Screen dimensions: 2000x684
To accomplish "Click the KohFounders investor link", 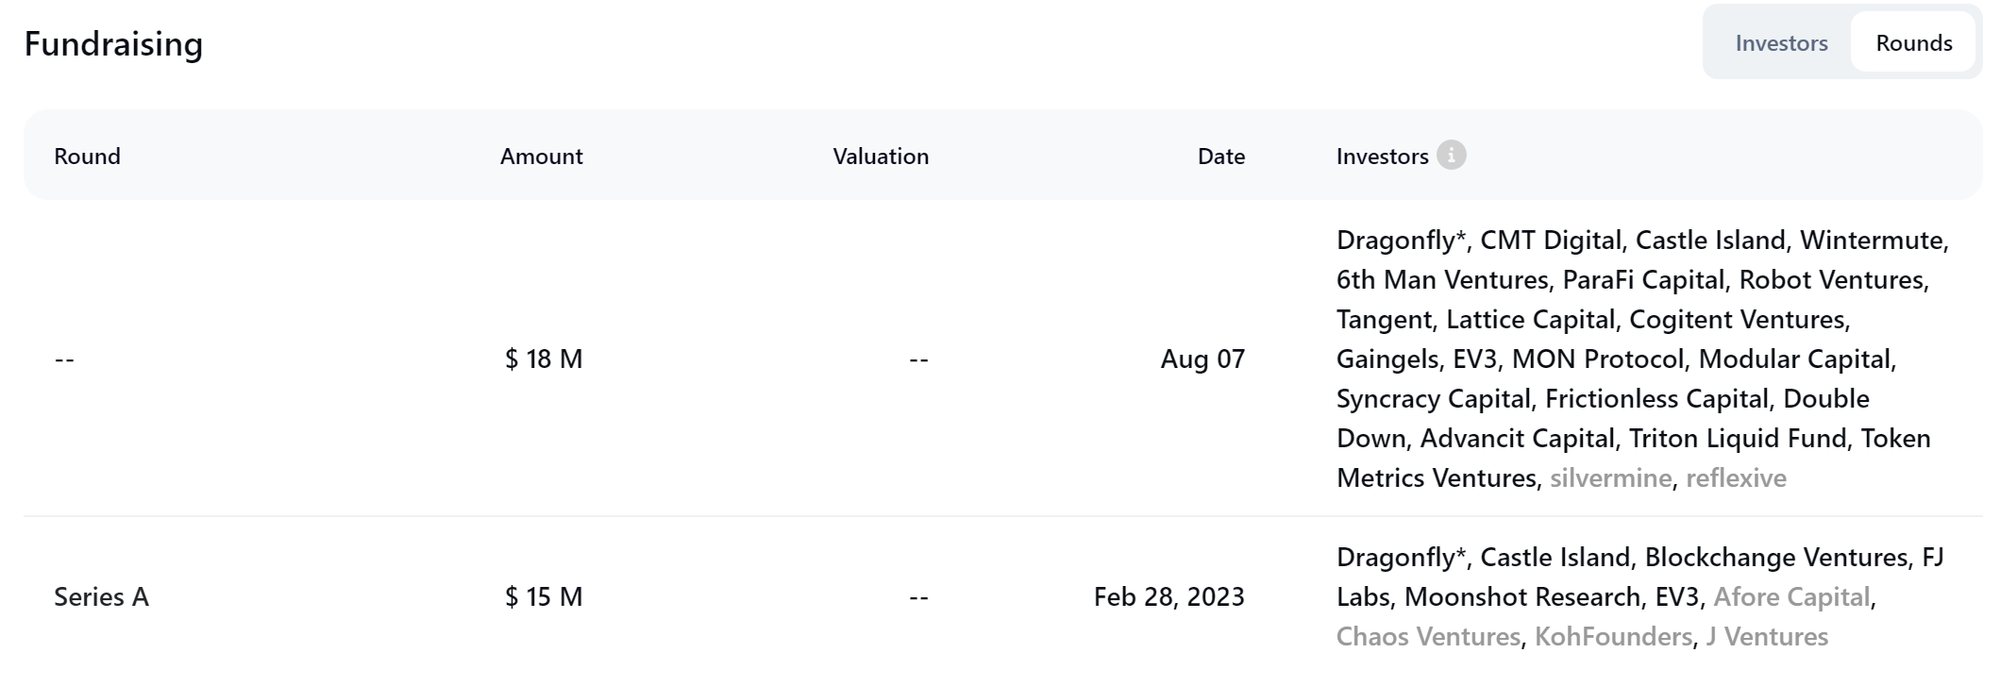I will point(1613,637).
